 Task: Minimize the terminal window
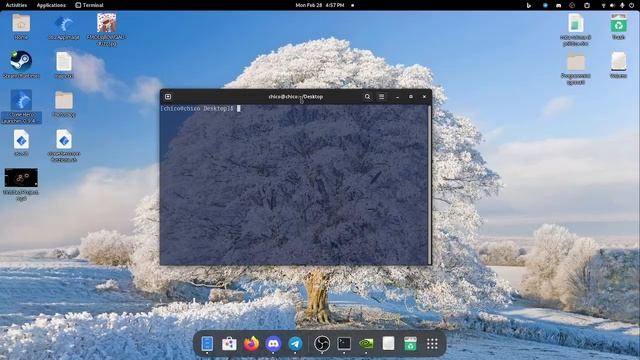click(397, 97)
